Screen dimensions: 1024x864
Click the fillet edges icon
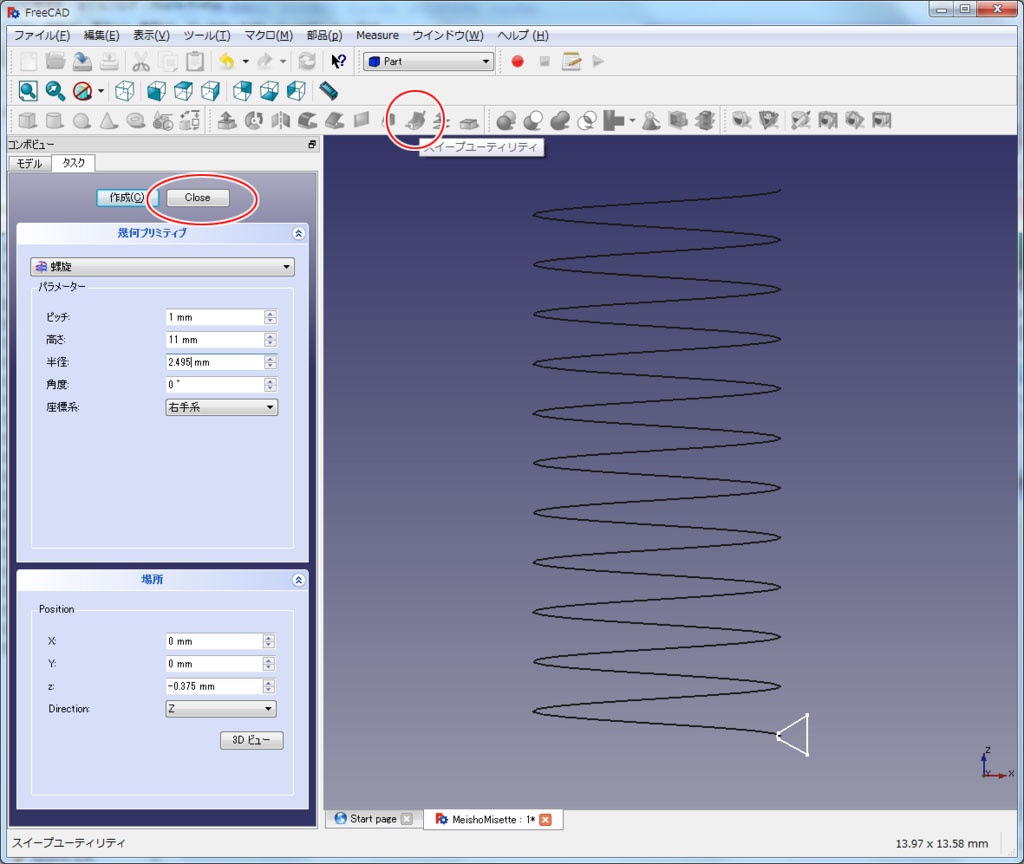308,120
